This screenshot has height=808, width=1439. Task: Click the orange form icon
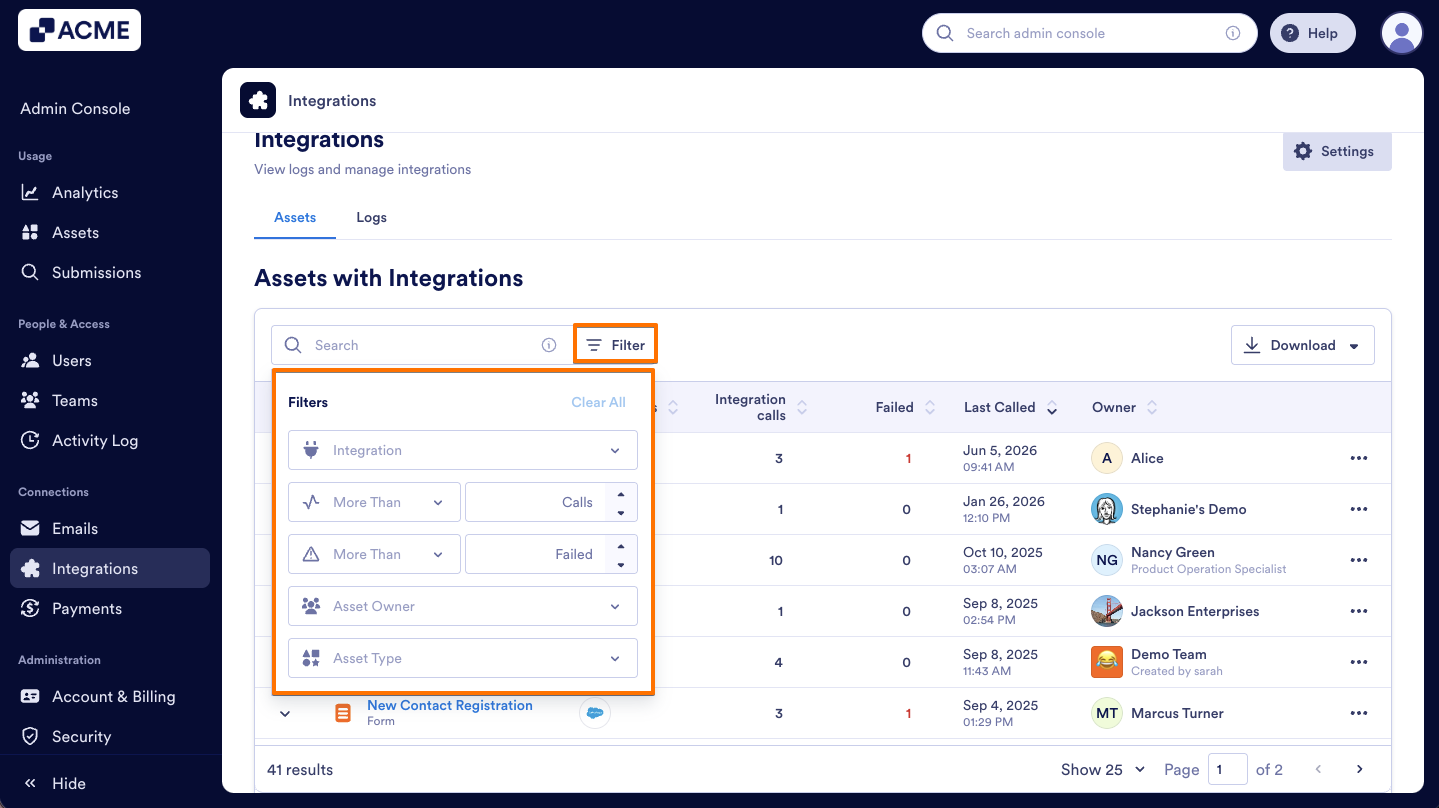(x=343, y=713)
